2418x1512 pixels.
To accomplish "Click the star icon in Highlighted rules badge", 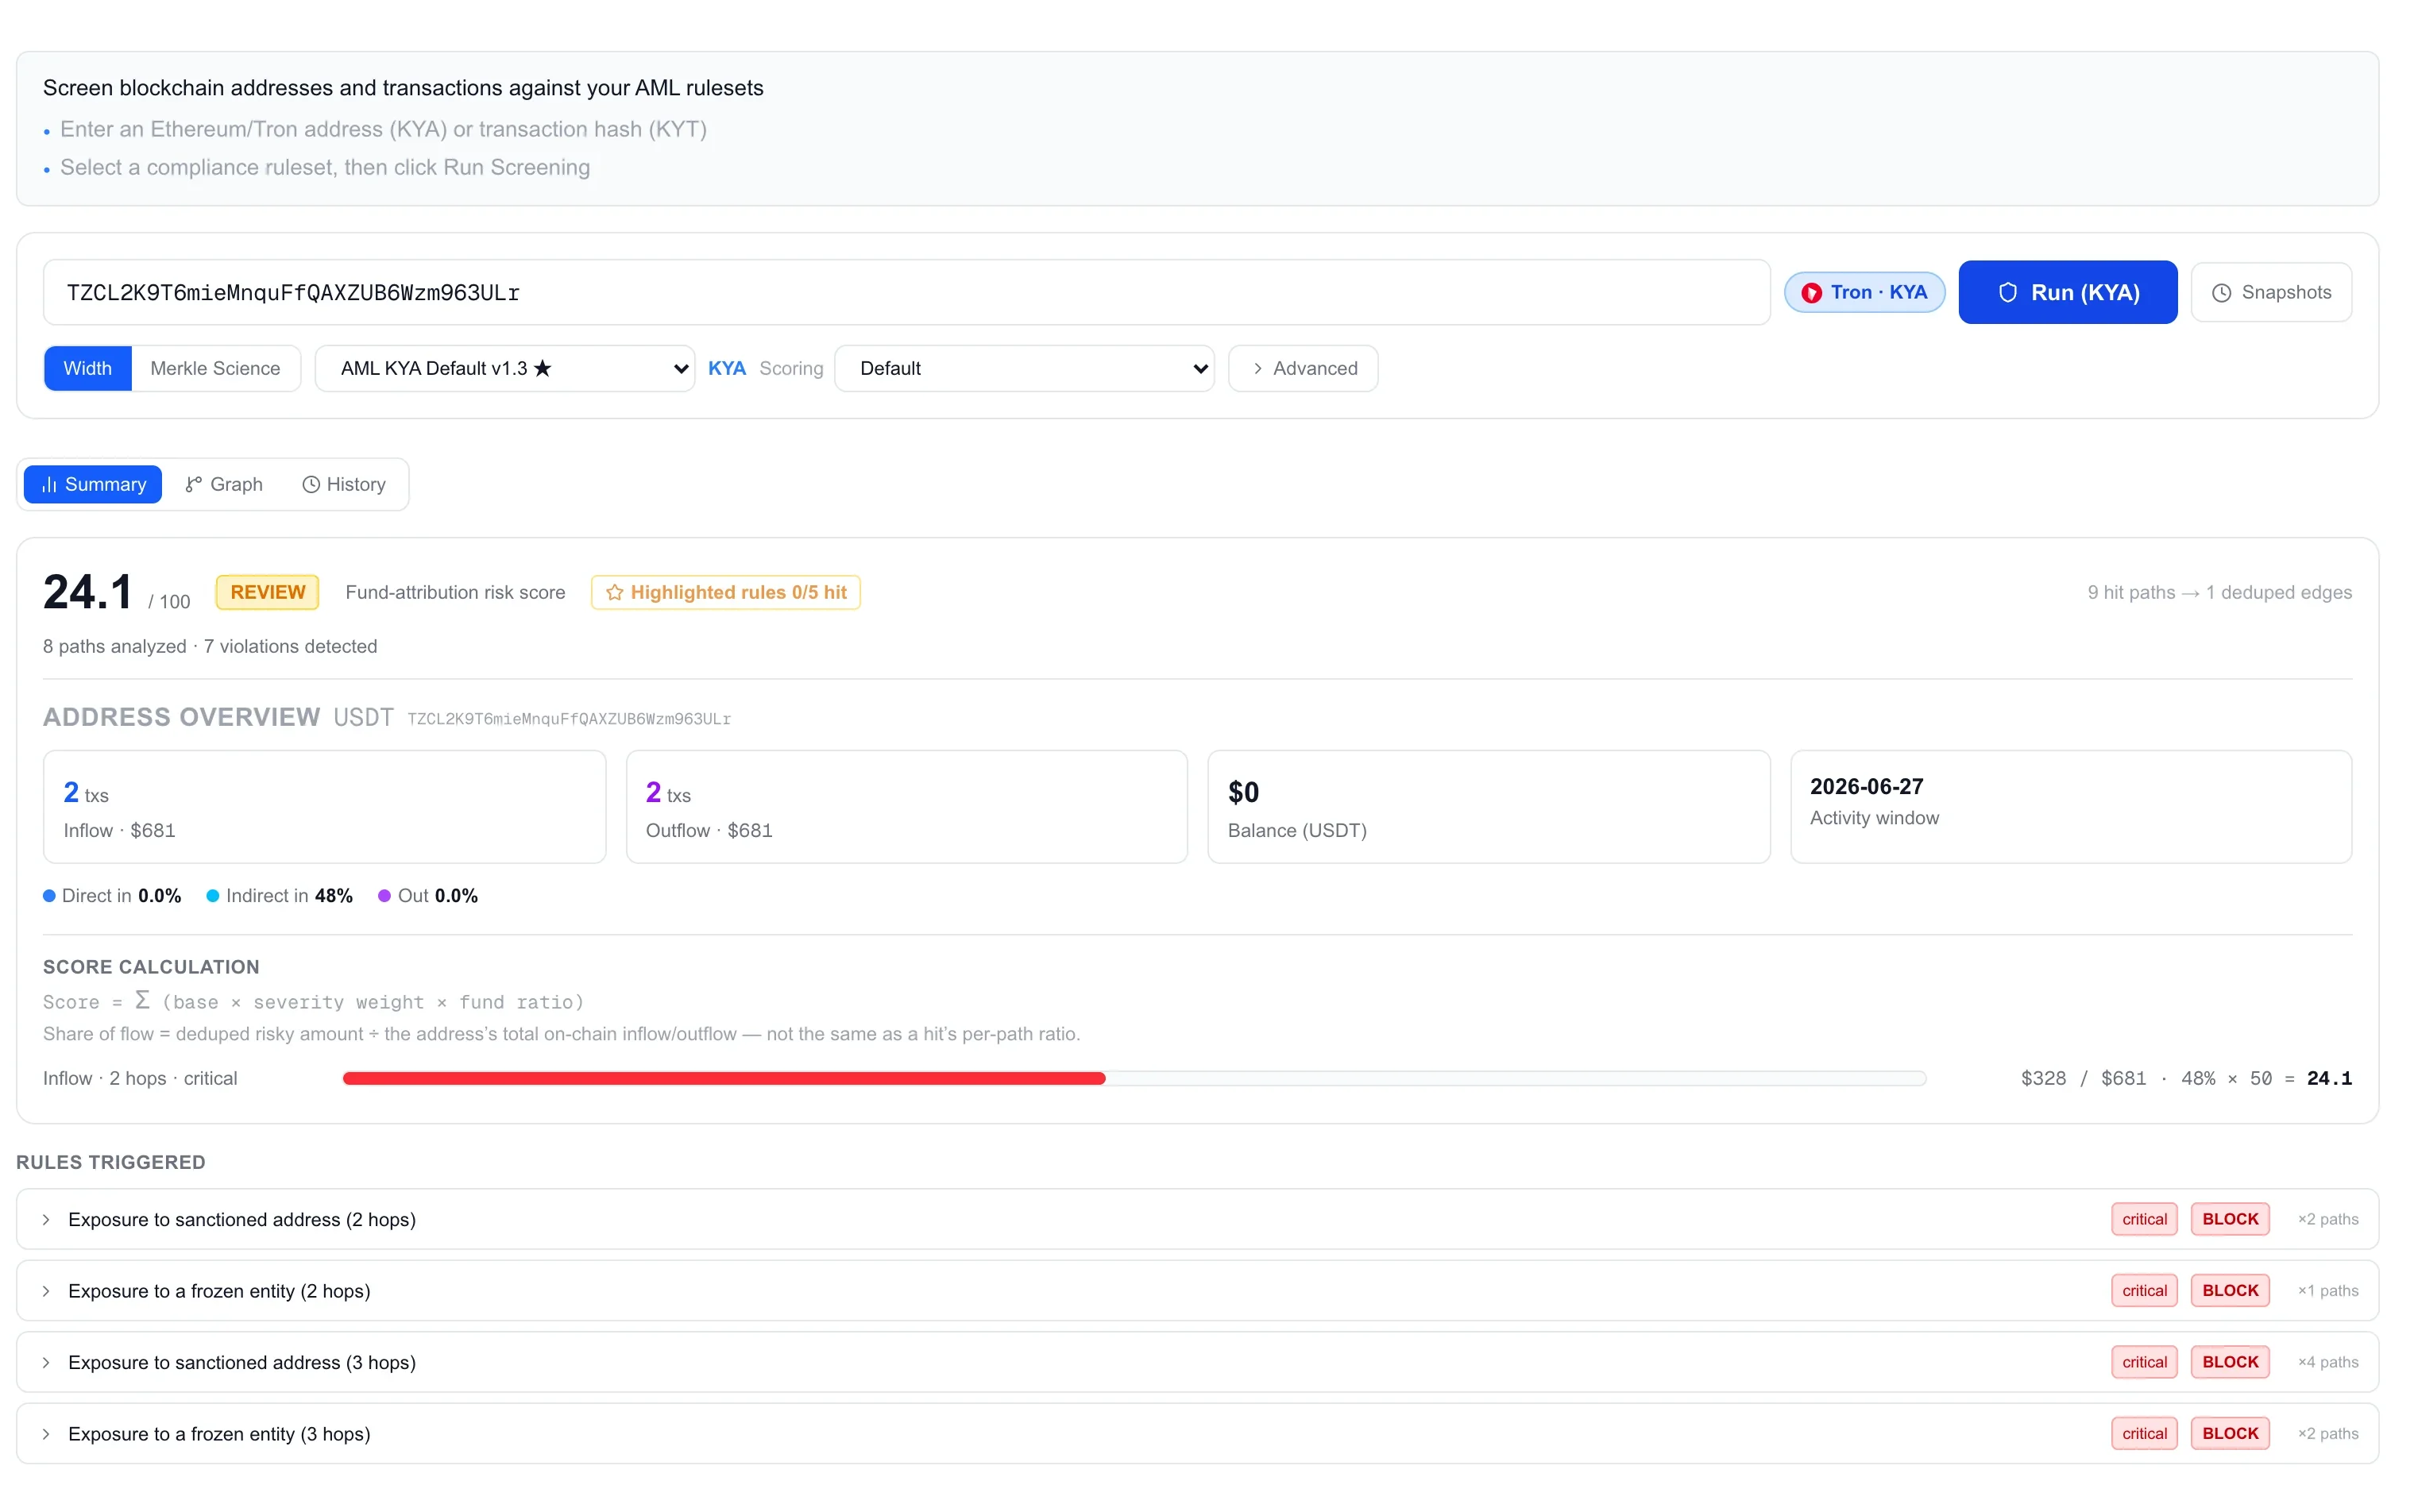I will pyautogui.click(x=614, y=593).
